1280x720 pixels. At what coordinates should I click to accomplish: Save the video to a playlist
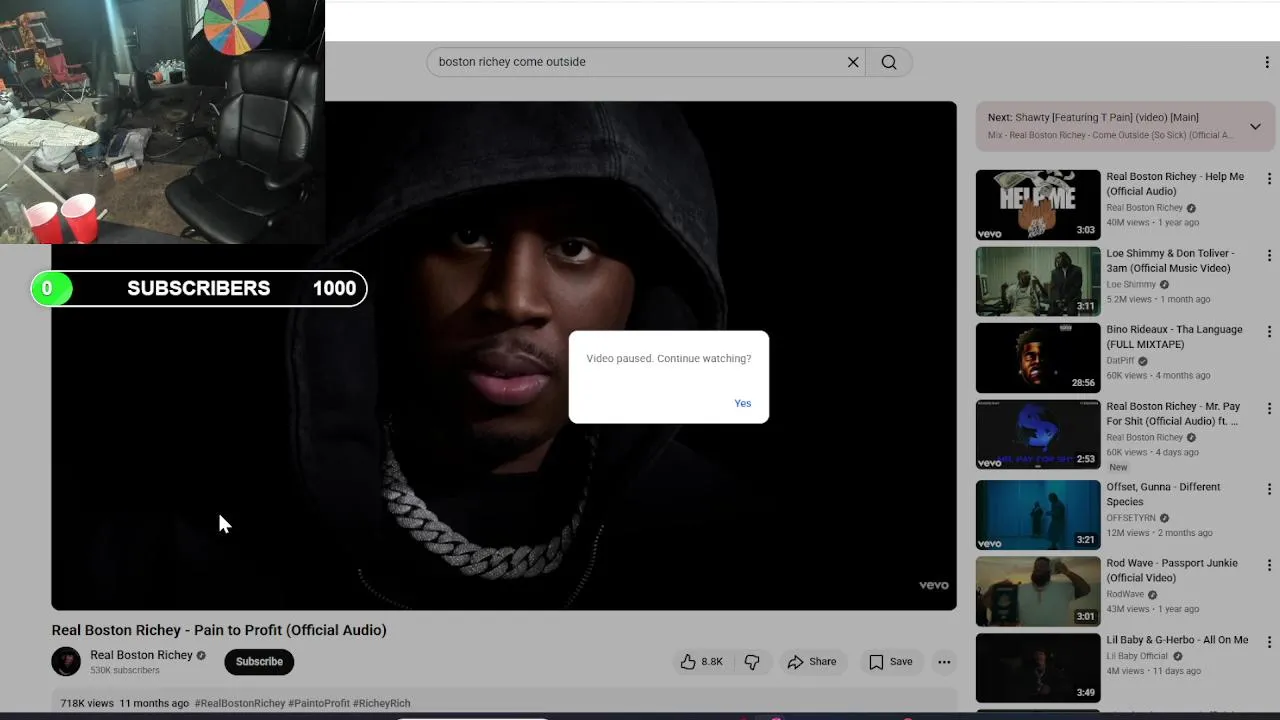[x=891, y=662]
